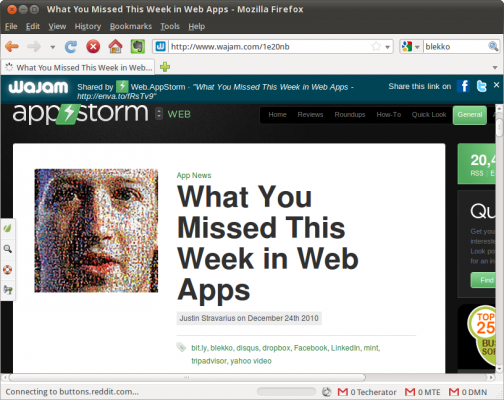Screen dimensions: 504x400
Task: Select the green General nav button
Action: click(470, 115)
